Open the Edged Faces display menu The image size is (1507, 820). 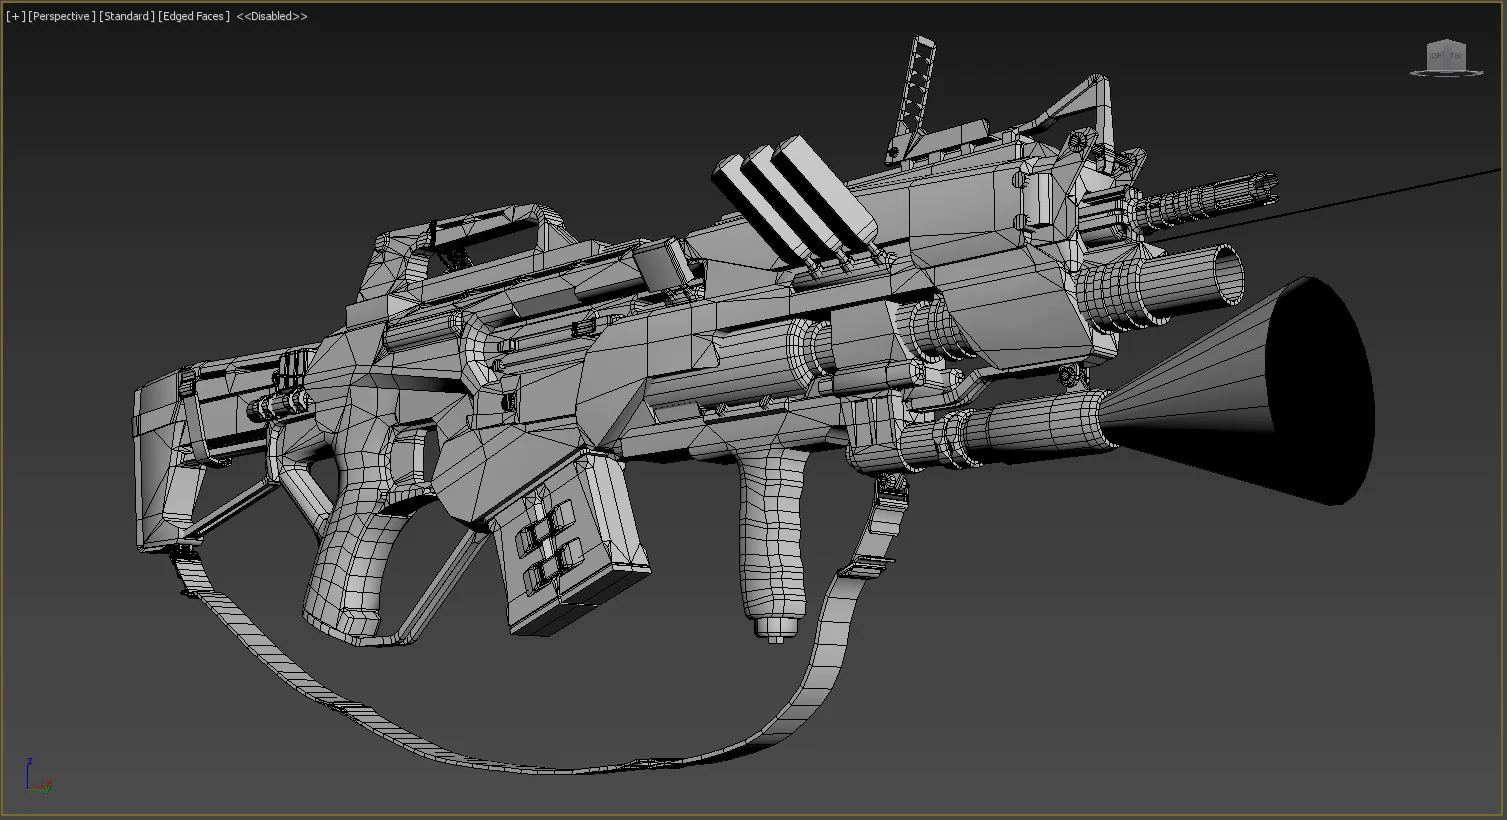pos(194,16)
